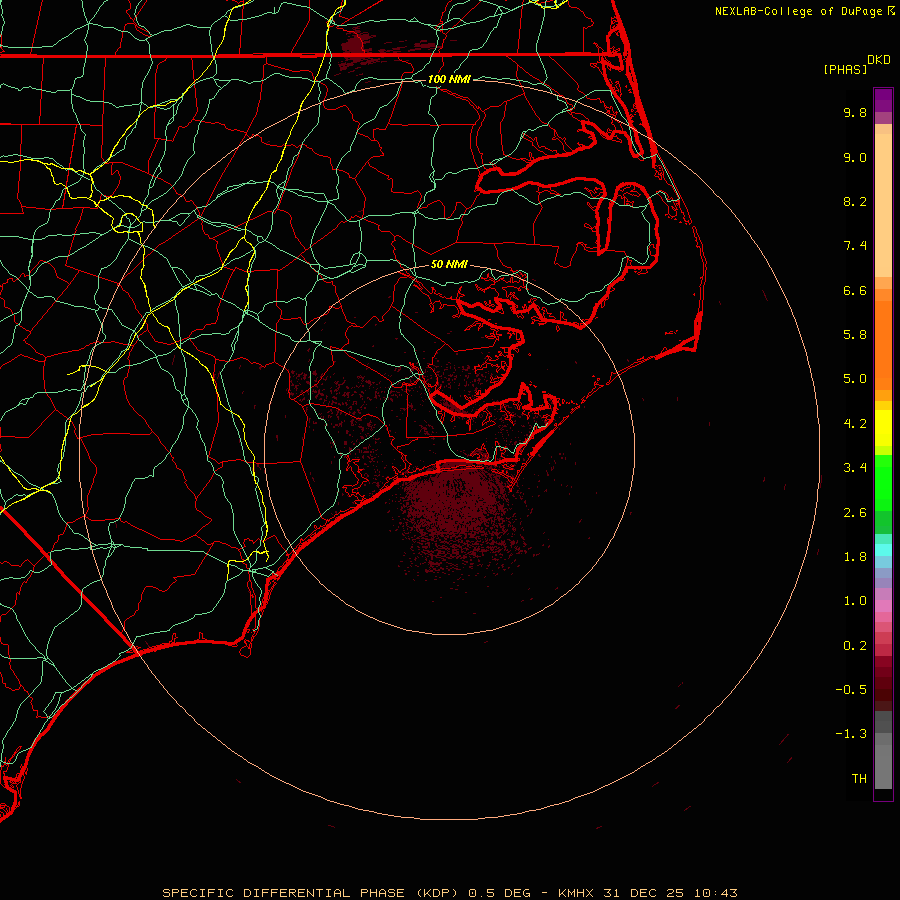The height and width of the screenshot is (900, 900).
Task: Click the 5.8 legend value
Action: pyautogui.click(x=855, y=335)
